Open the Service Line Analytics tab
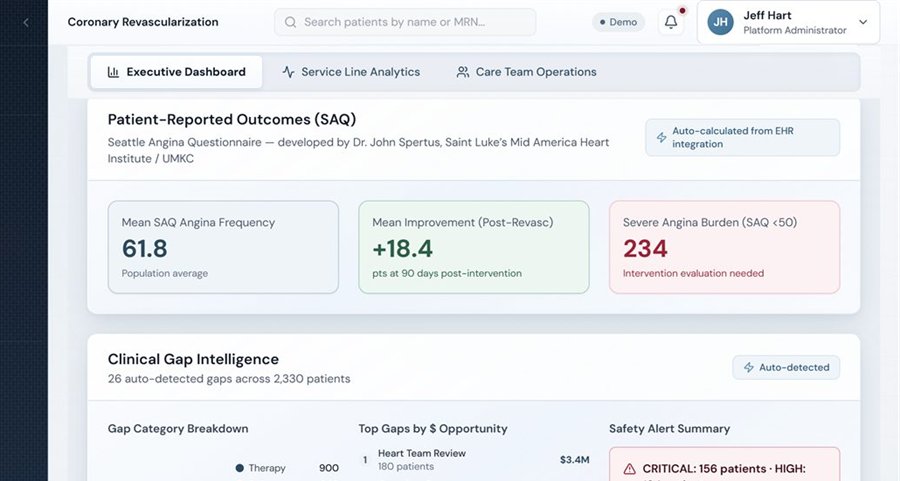The width and height of the screenshot is (900, 481). pyautogui.click(x=351, y=72)
